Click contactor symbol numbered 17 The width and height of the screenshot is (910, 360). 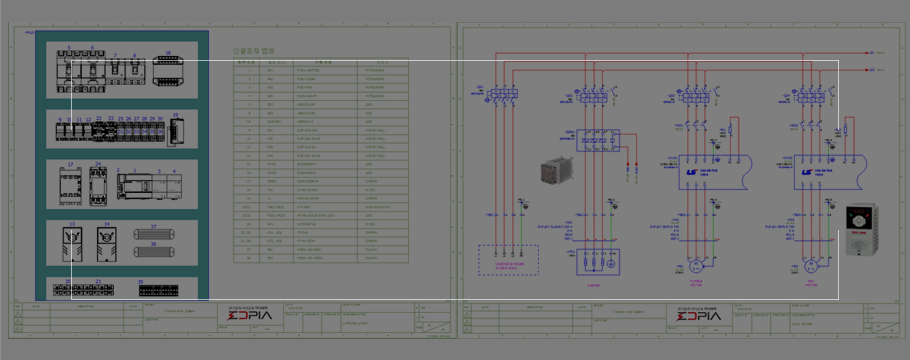71,186
